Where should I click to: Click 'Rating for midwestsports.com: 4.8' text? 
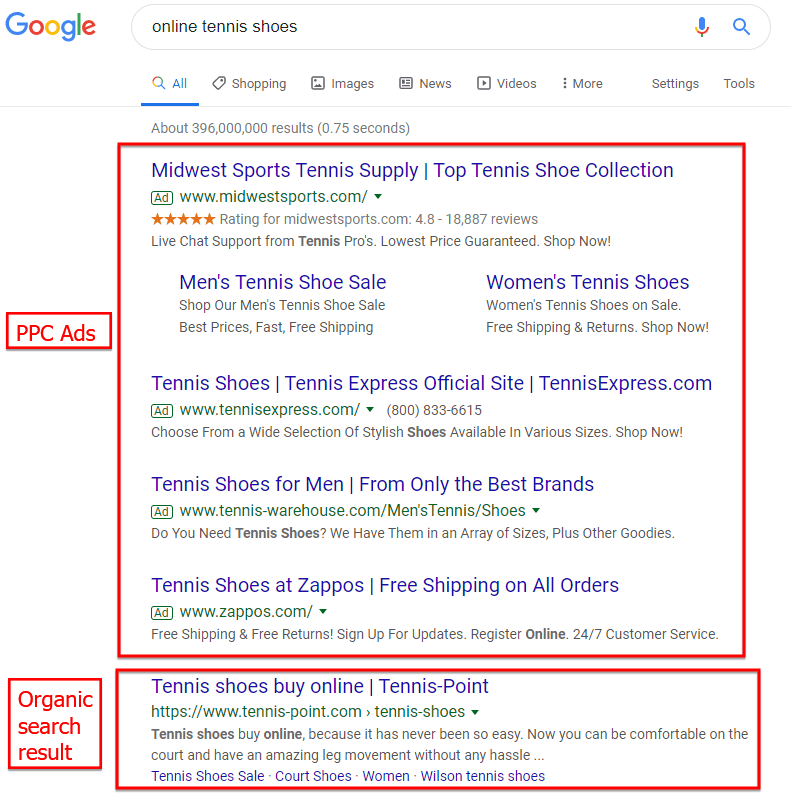point(379,219)
